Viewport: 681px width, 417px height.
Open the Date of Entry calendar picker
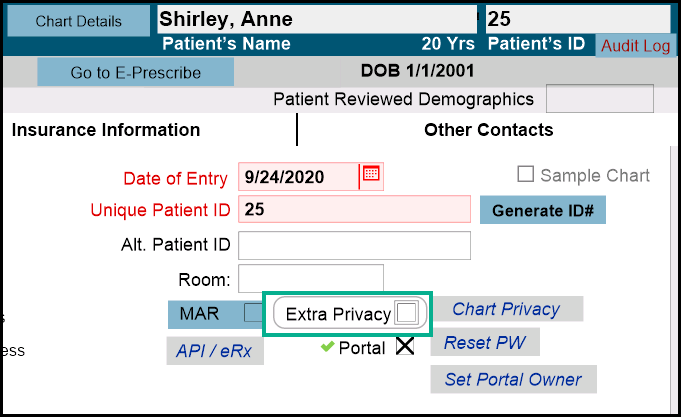pyautogui.click(x=371, y=174)
